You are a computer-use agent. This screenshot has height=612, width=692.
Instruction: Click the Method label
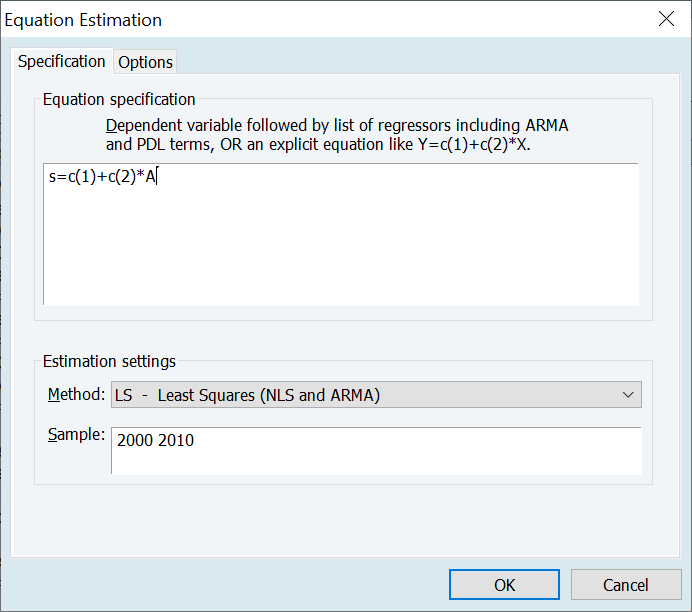tap(76, 394)
